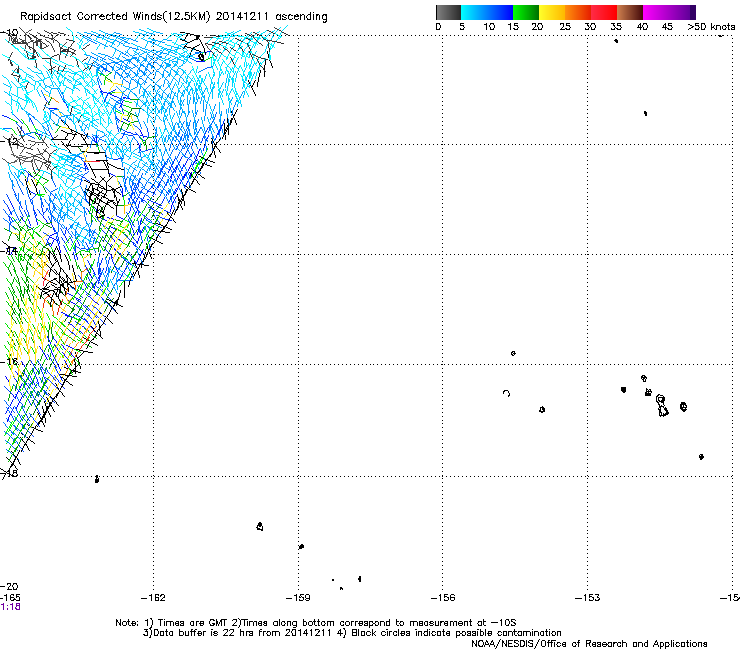Image resolution: width=740 pixels, height=650 pixels.
Task: Click the blue 10-15 knots legend segment
Action: (500, 12)
